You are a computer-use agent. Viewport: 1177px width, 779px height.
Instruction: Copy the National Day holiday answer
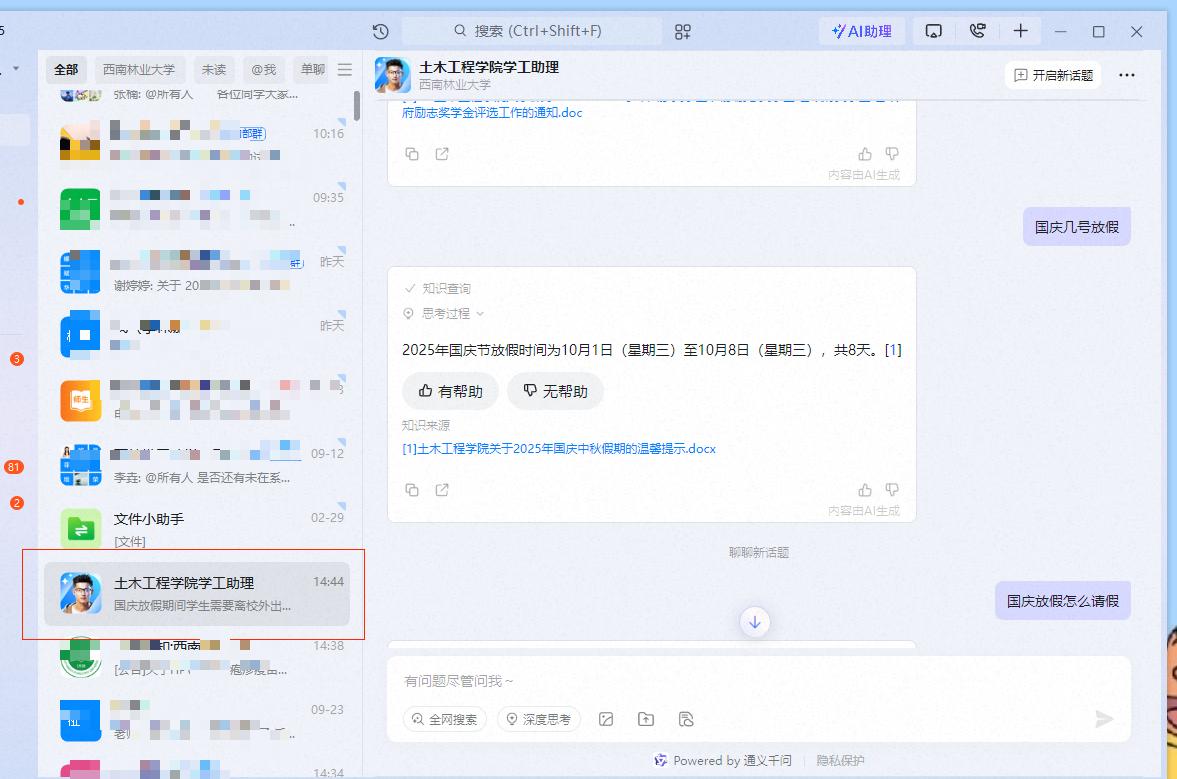412,490
